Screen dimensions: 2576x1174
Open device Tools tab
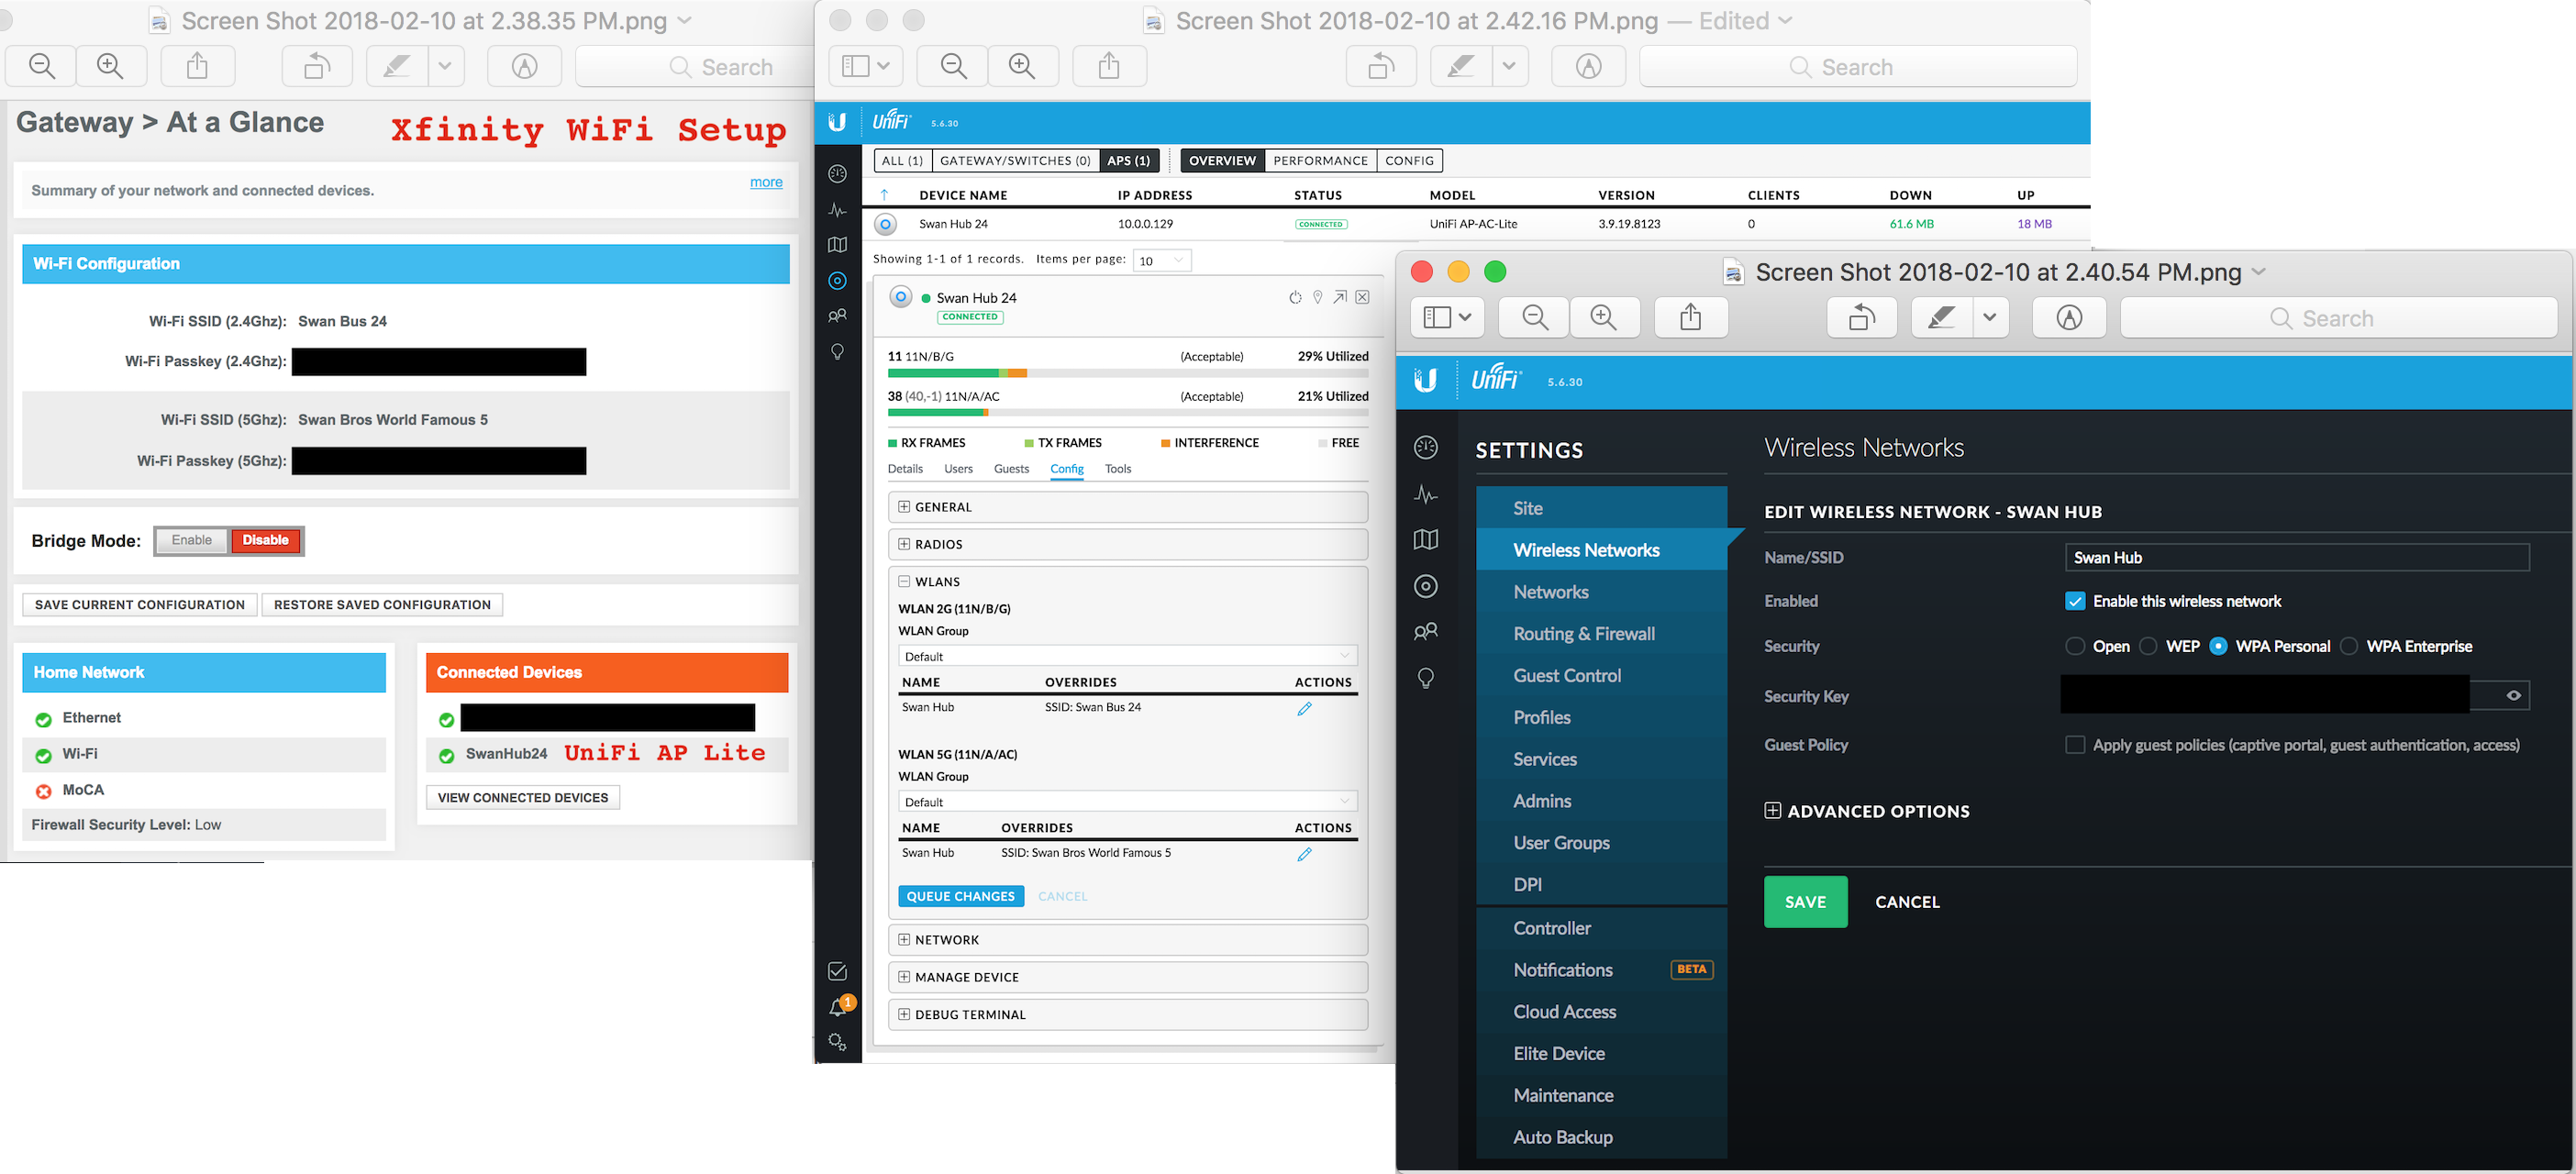tap(1118, 469)
